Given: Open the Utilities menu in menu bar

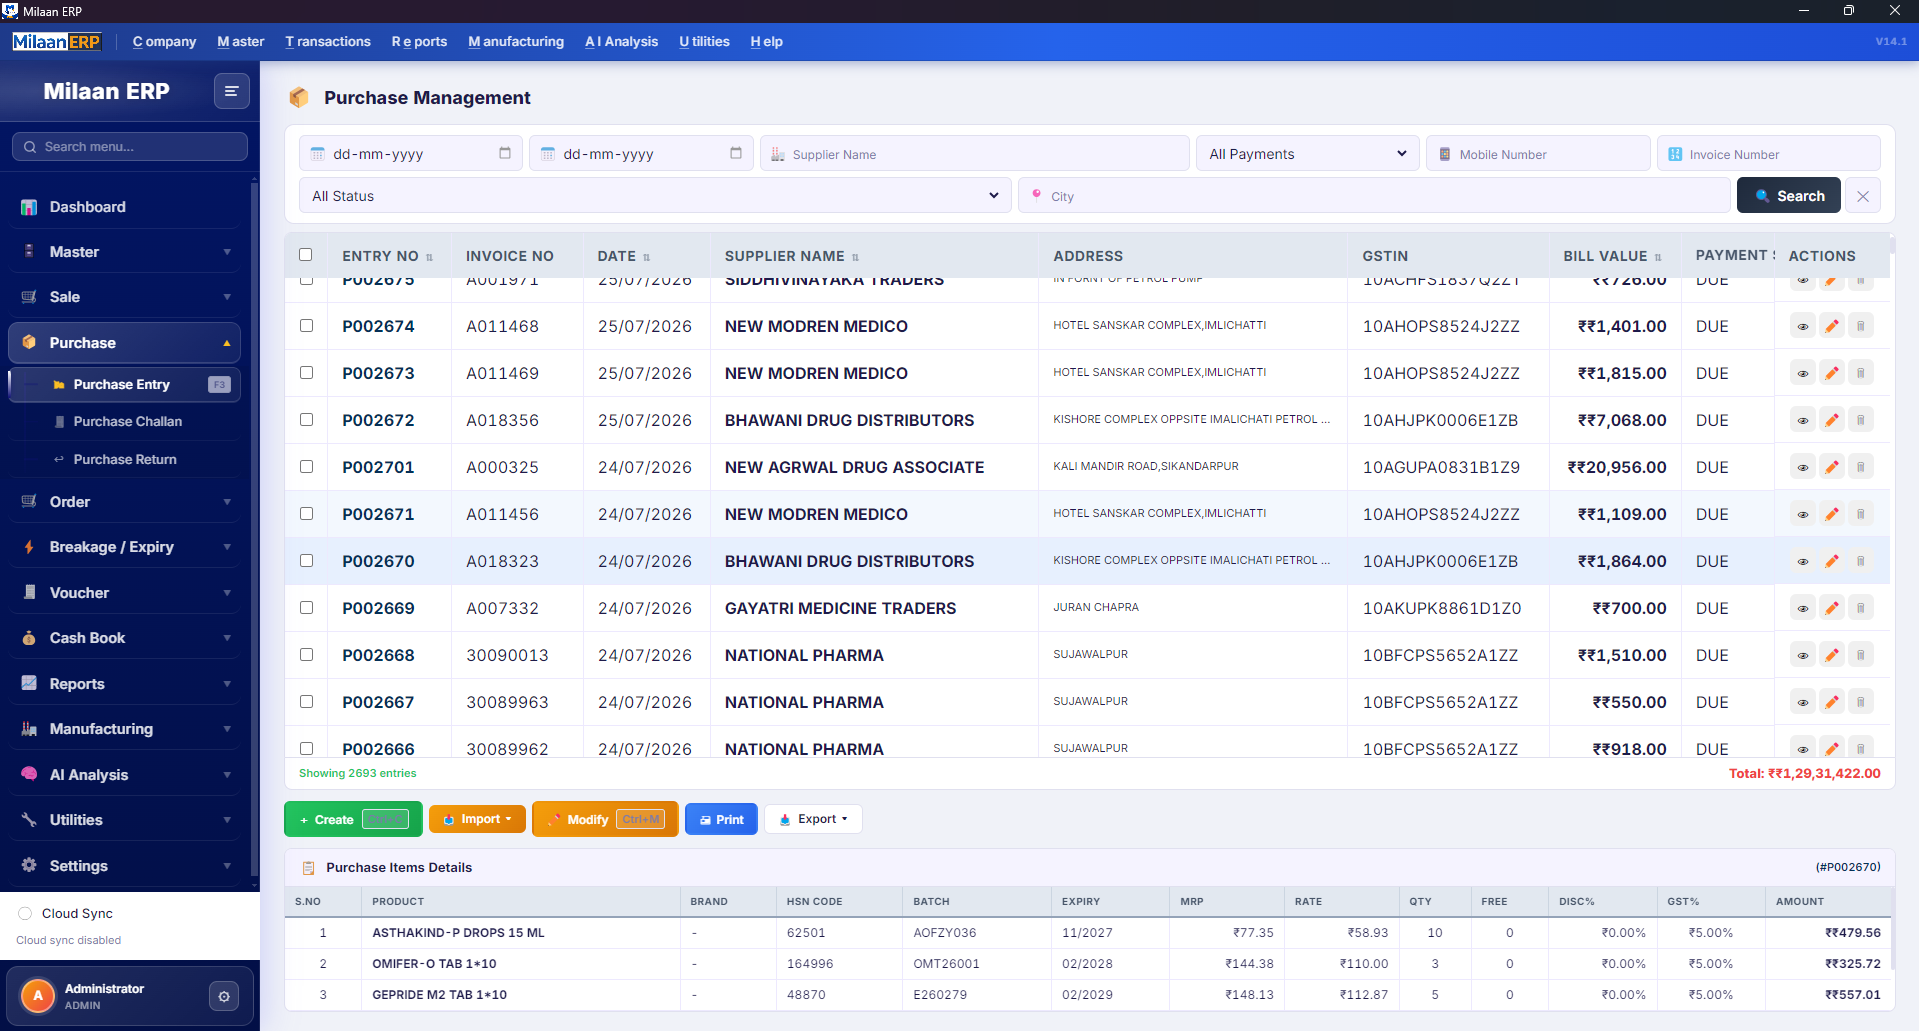Looking at the screenshot, I should (704, 42).
